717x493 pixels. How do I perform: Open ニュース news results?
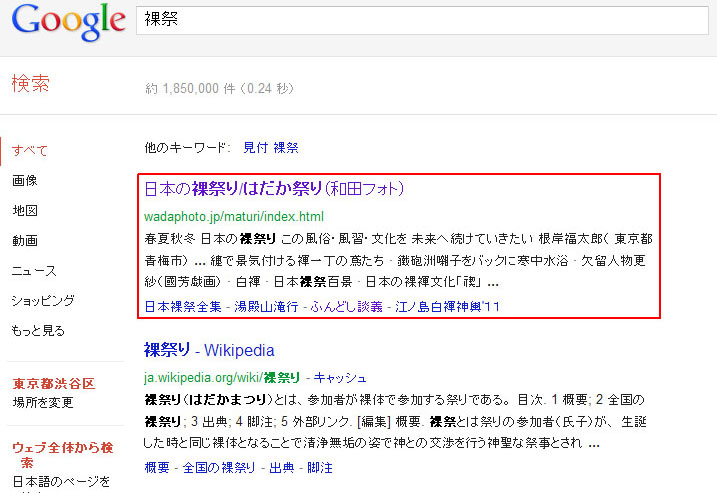coord(34,271)
